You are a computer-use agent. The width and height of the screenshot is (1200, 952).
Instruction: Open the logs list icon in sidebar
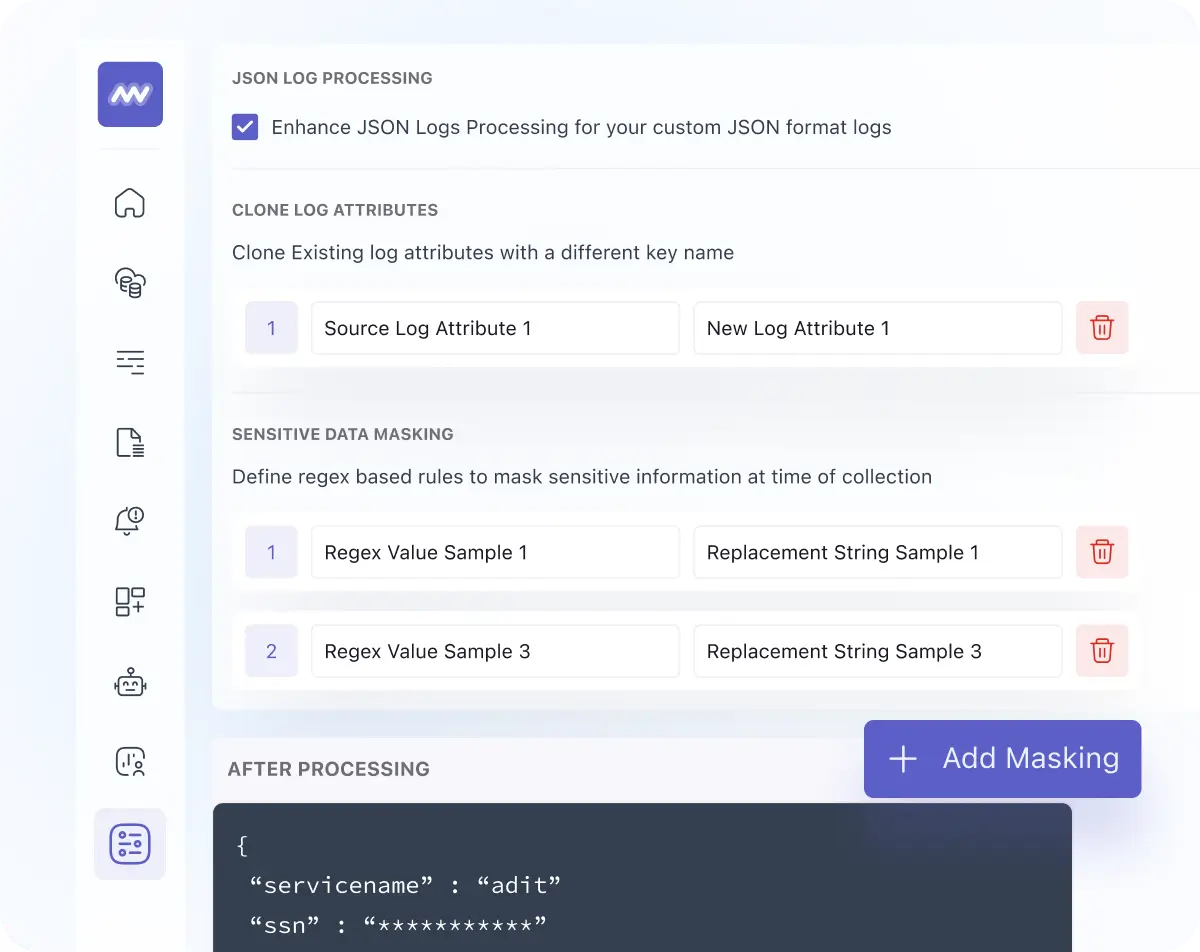130,362
